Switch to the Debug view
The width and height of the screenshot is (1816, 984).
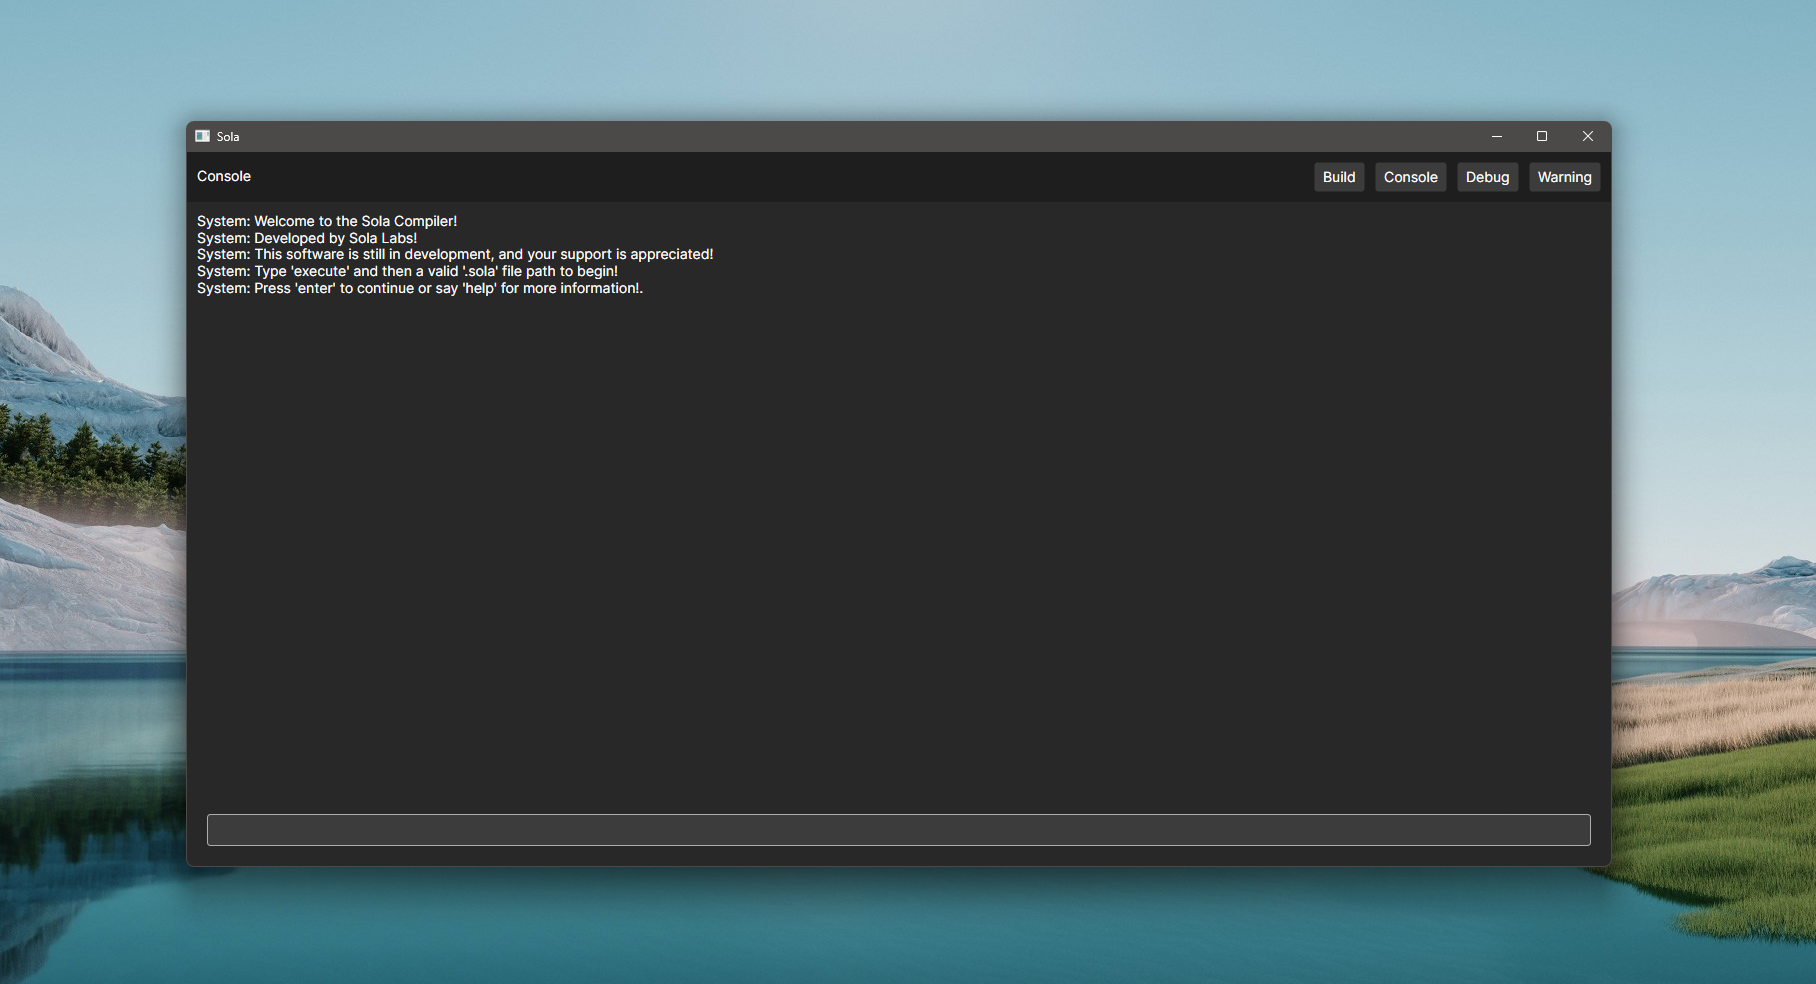(1487, 177)
